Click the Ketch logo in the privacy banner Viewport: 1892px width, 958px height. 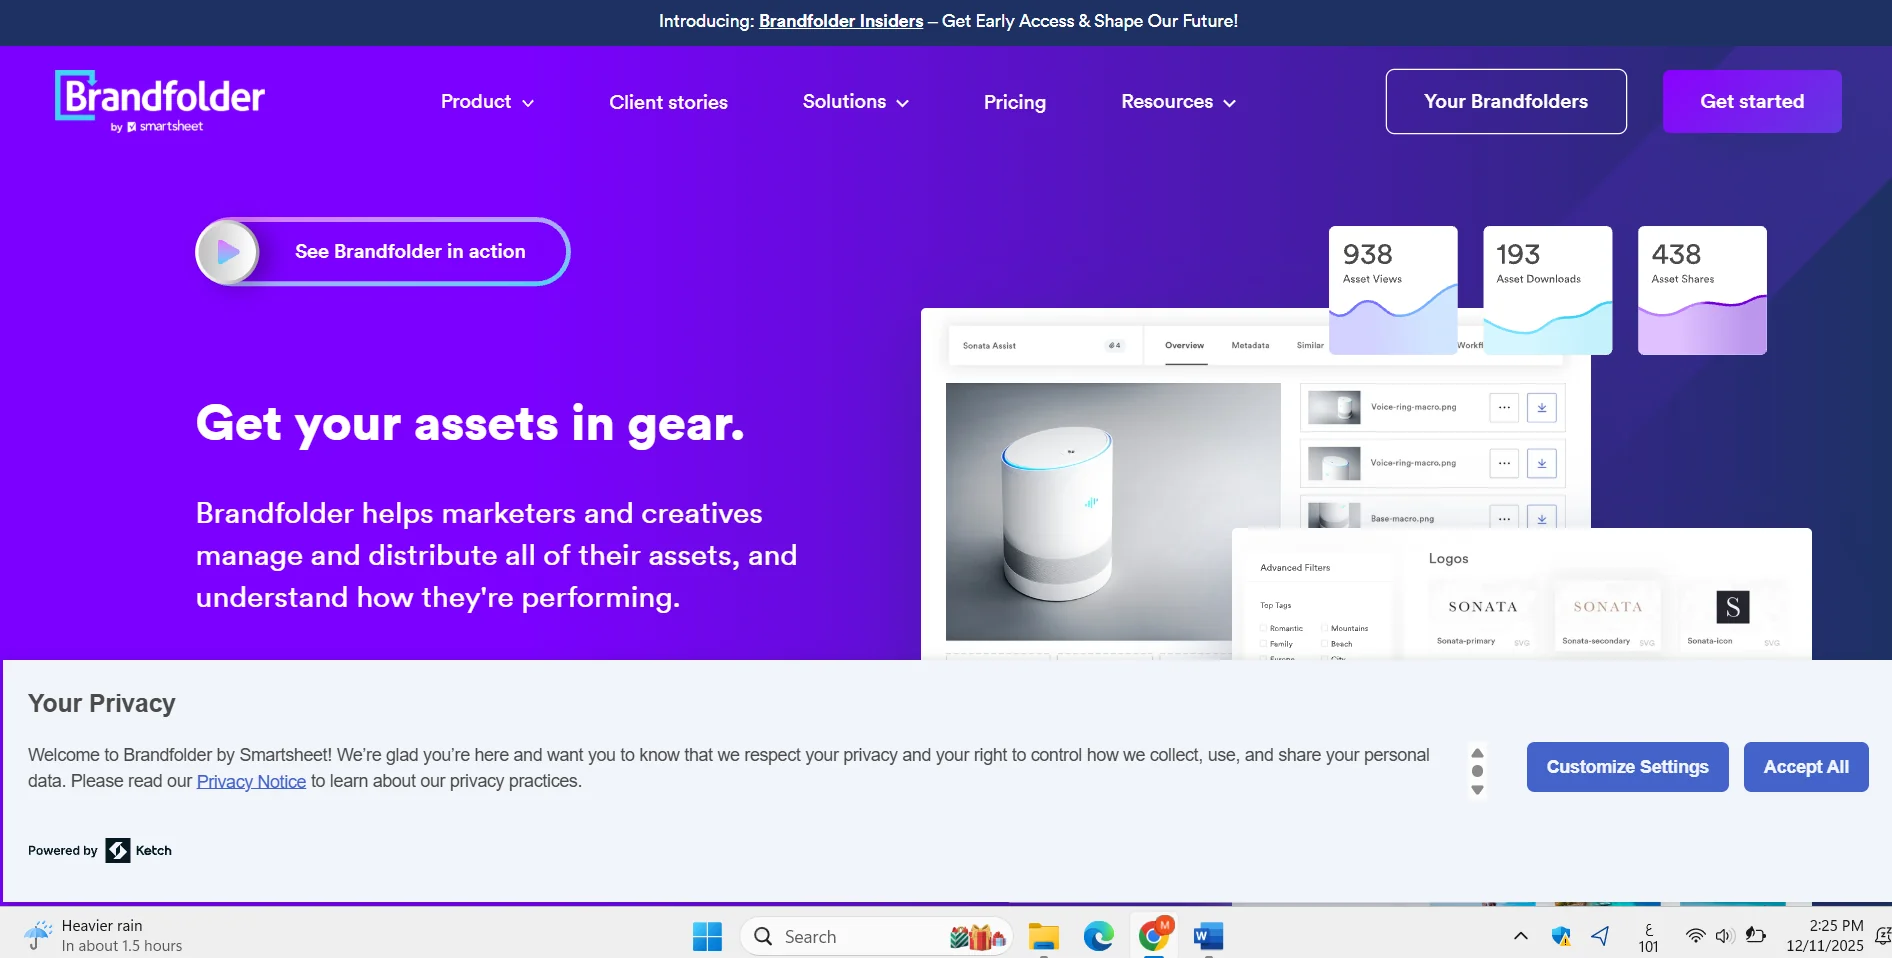click(x=118, y=850)
